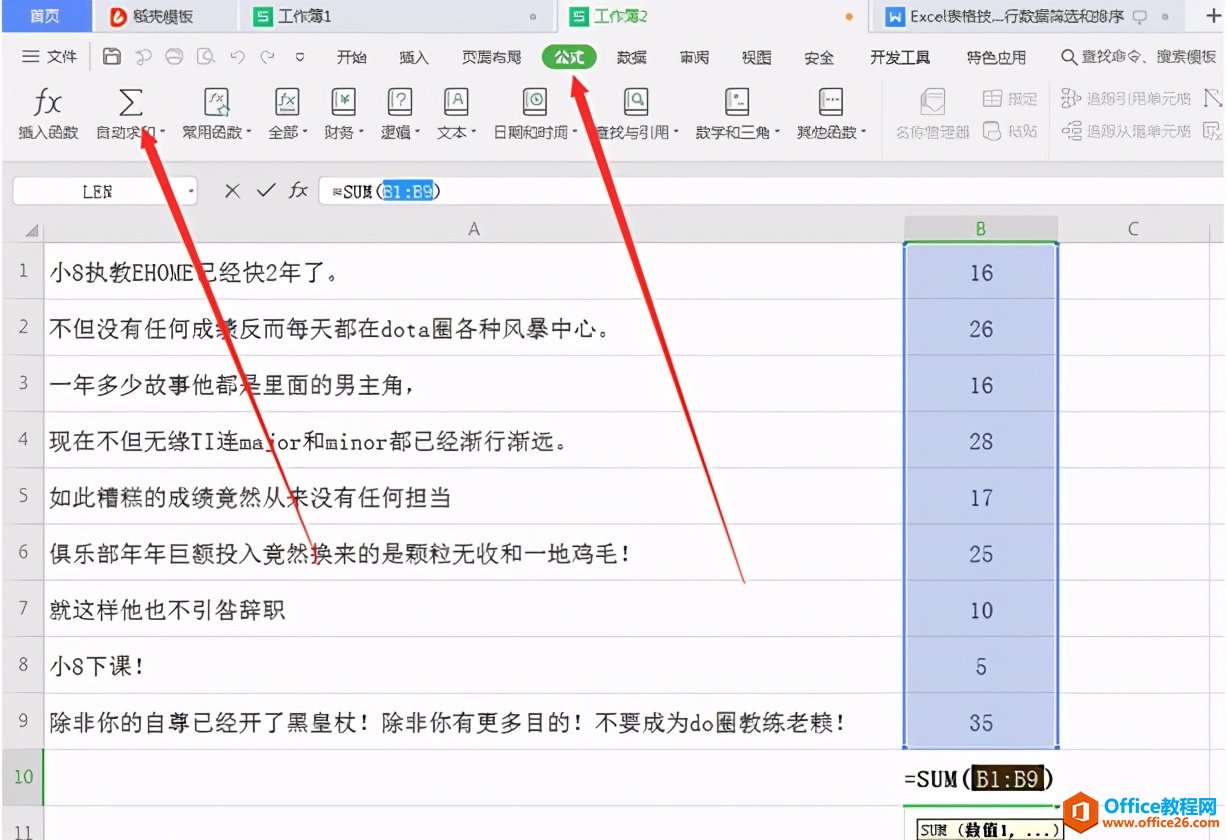
Task: Click the Insert Function (插入函数) fx icon
Action: pos(47,102)
